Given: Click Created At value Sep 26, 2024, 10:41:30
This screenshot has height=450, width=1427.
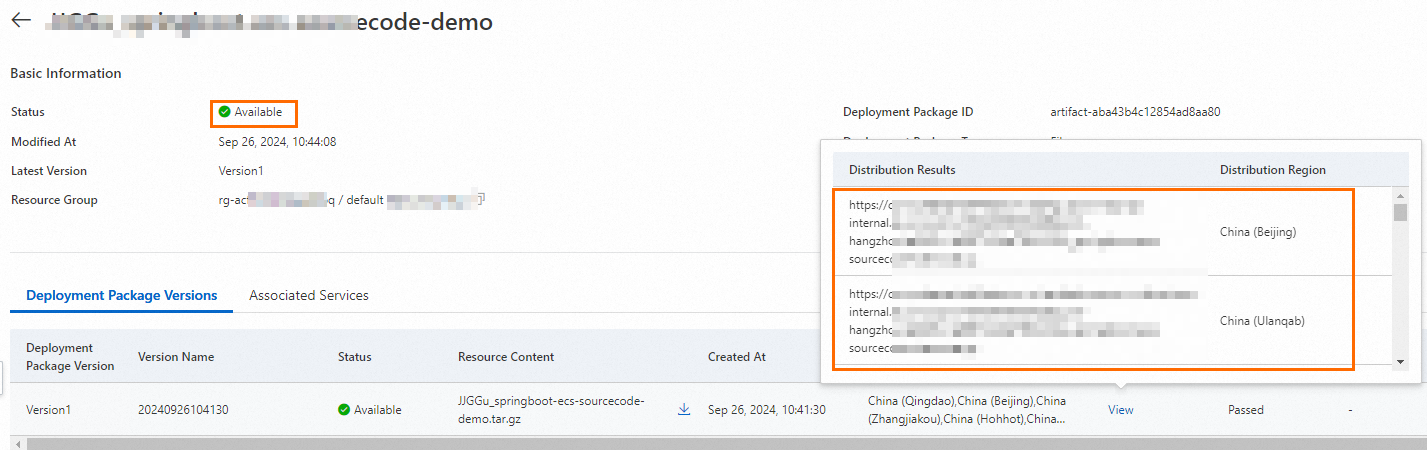Looking at the screenshot, I should pos(767,410).
